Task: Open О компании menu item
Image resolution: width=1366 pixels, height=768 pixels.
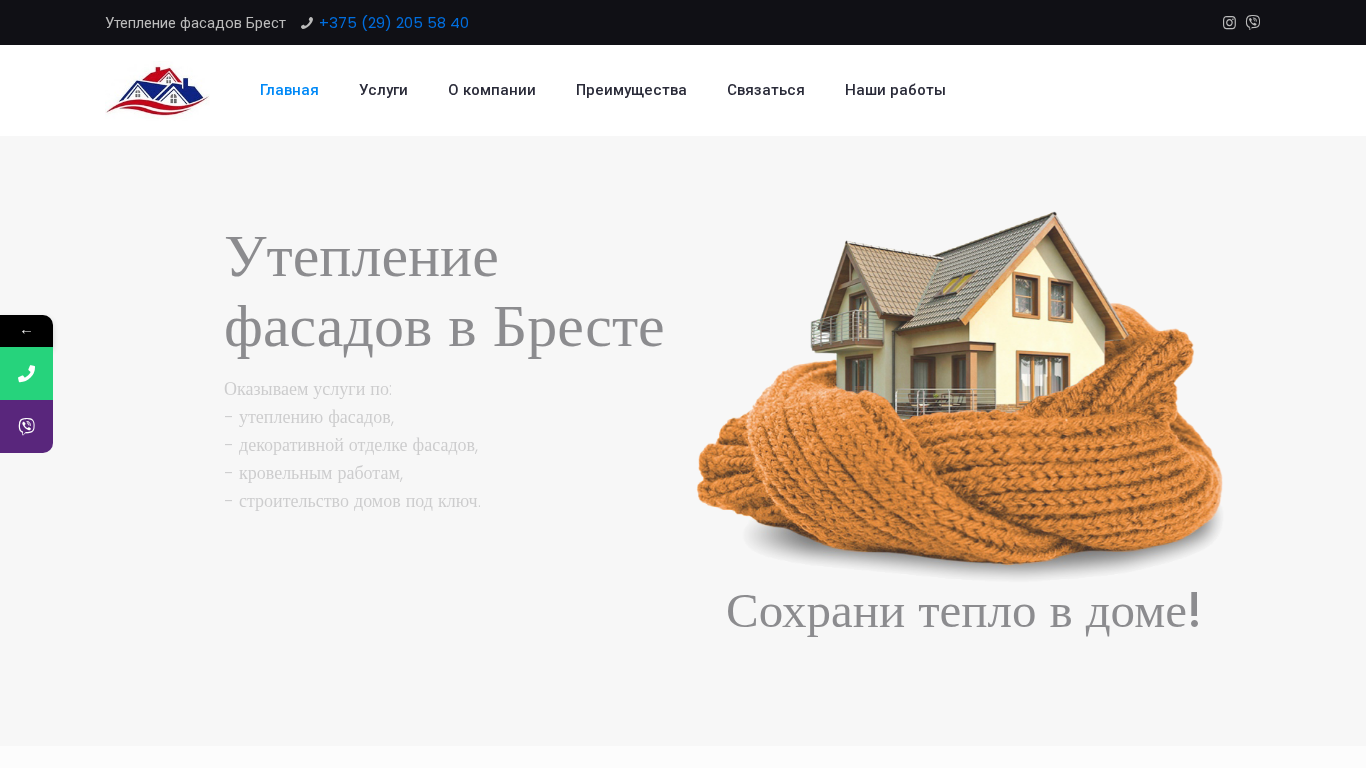Action: [492, 90]
